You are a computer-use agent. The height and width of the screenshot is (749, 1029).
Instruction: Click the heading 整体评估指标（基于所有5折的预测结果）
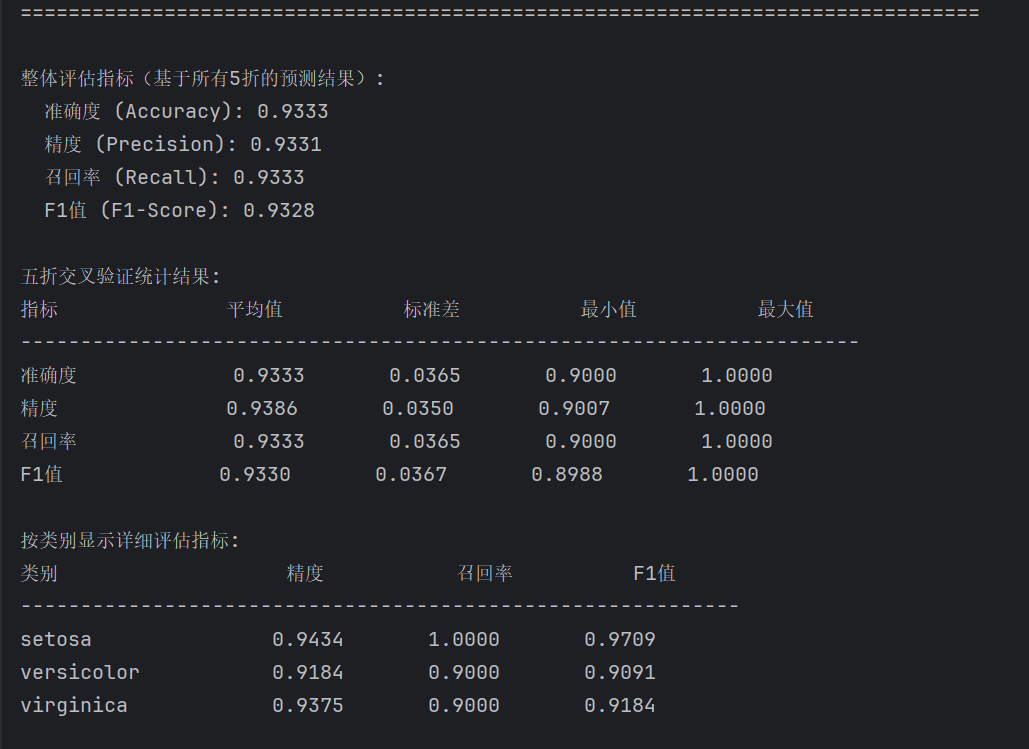click(x=202, y=79)
